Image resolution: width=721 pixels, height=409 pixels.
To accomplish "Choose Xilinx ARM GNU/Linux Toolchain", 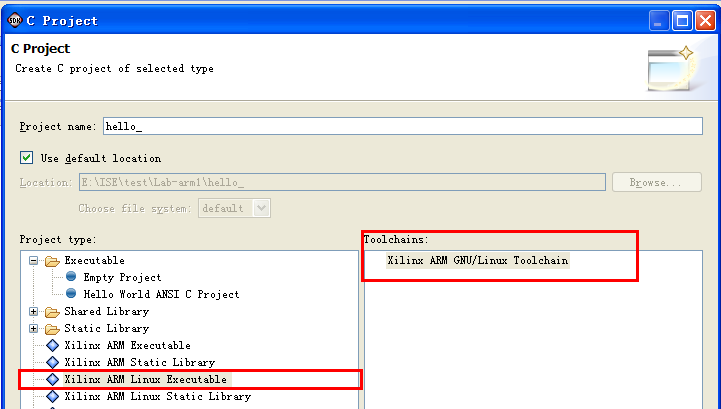I will pos(477,260).
